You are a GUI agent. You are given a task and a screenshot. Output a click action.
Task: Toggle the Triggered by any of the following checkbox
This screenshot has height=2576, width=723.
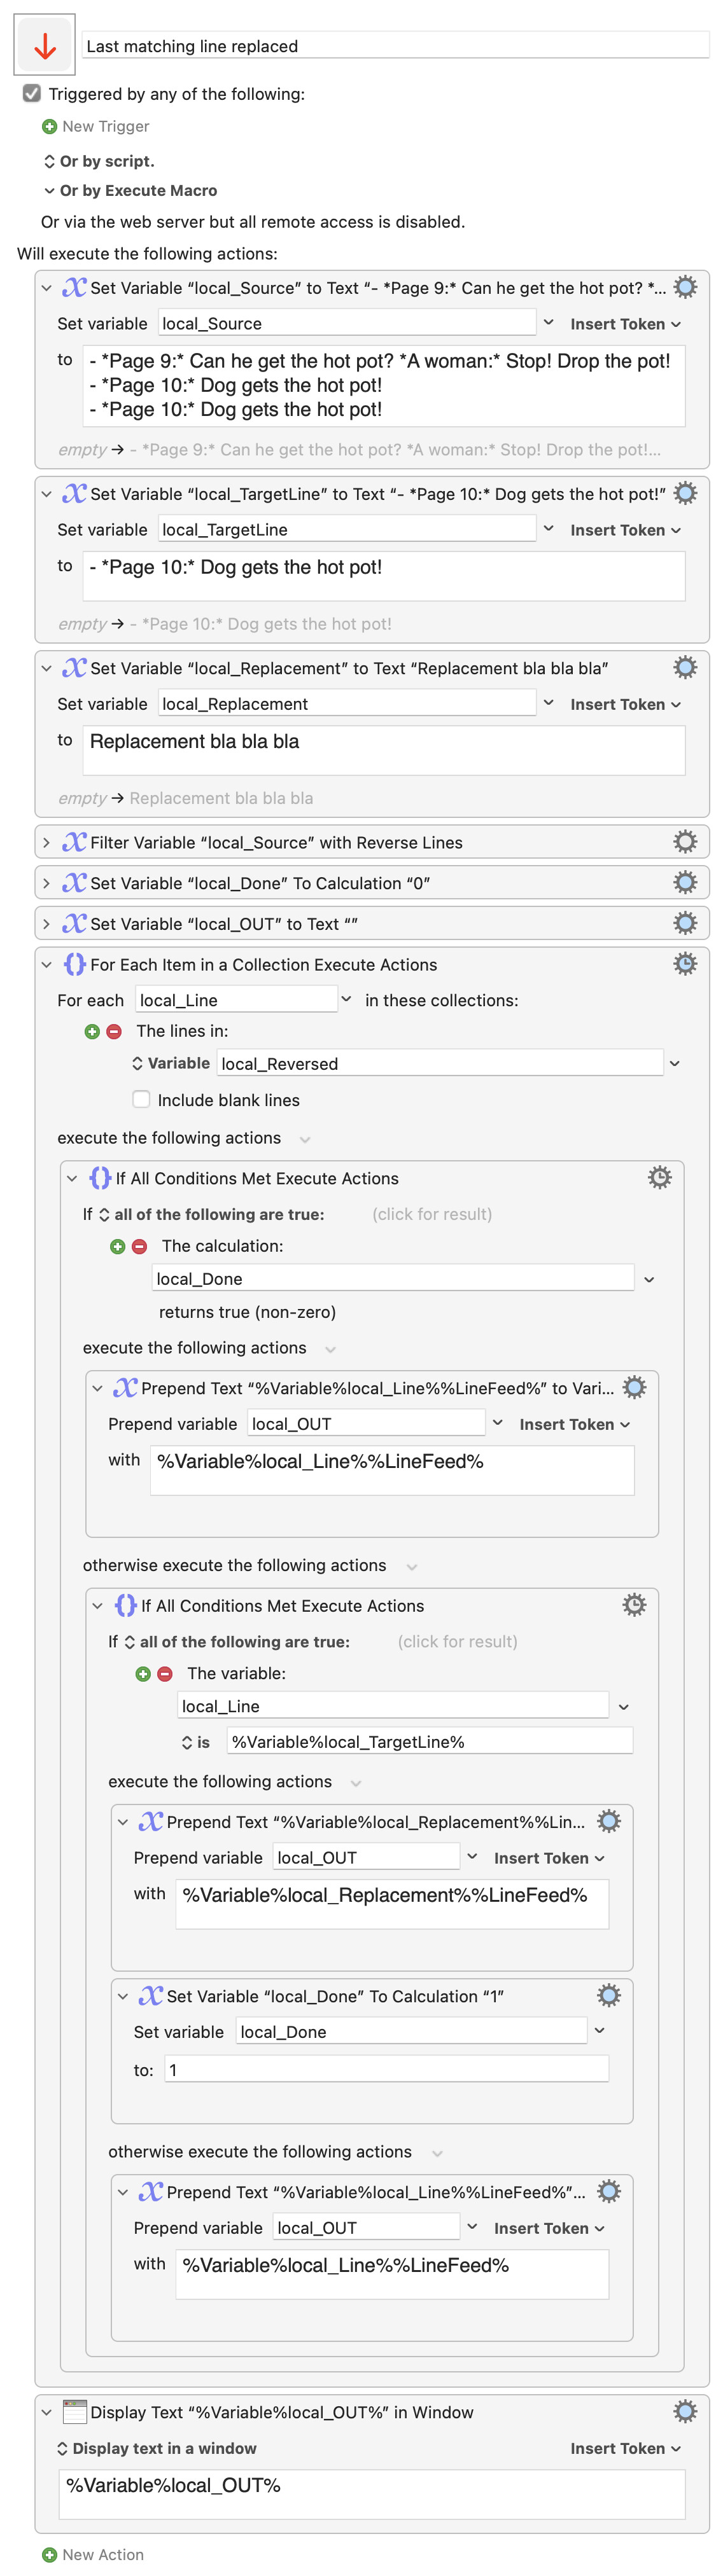tap(32, 93)
